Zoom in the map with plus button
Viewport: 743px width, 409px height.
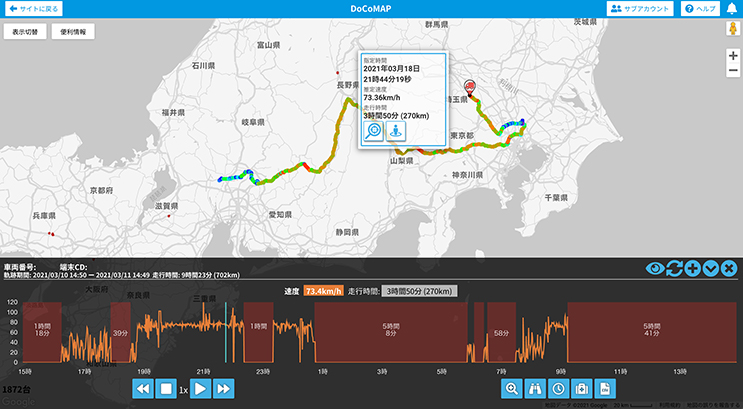(732, 56)
